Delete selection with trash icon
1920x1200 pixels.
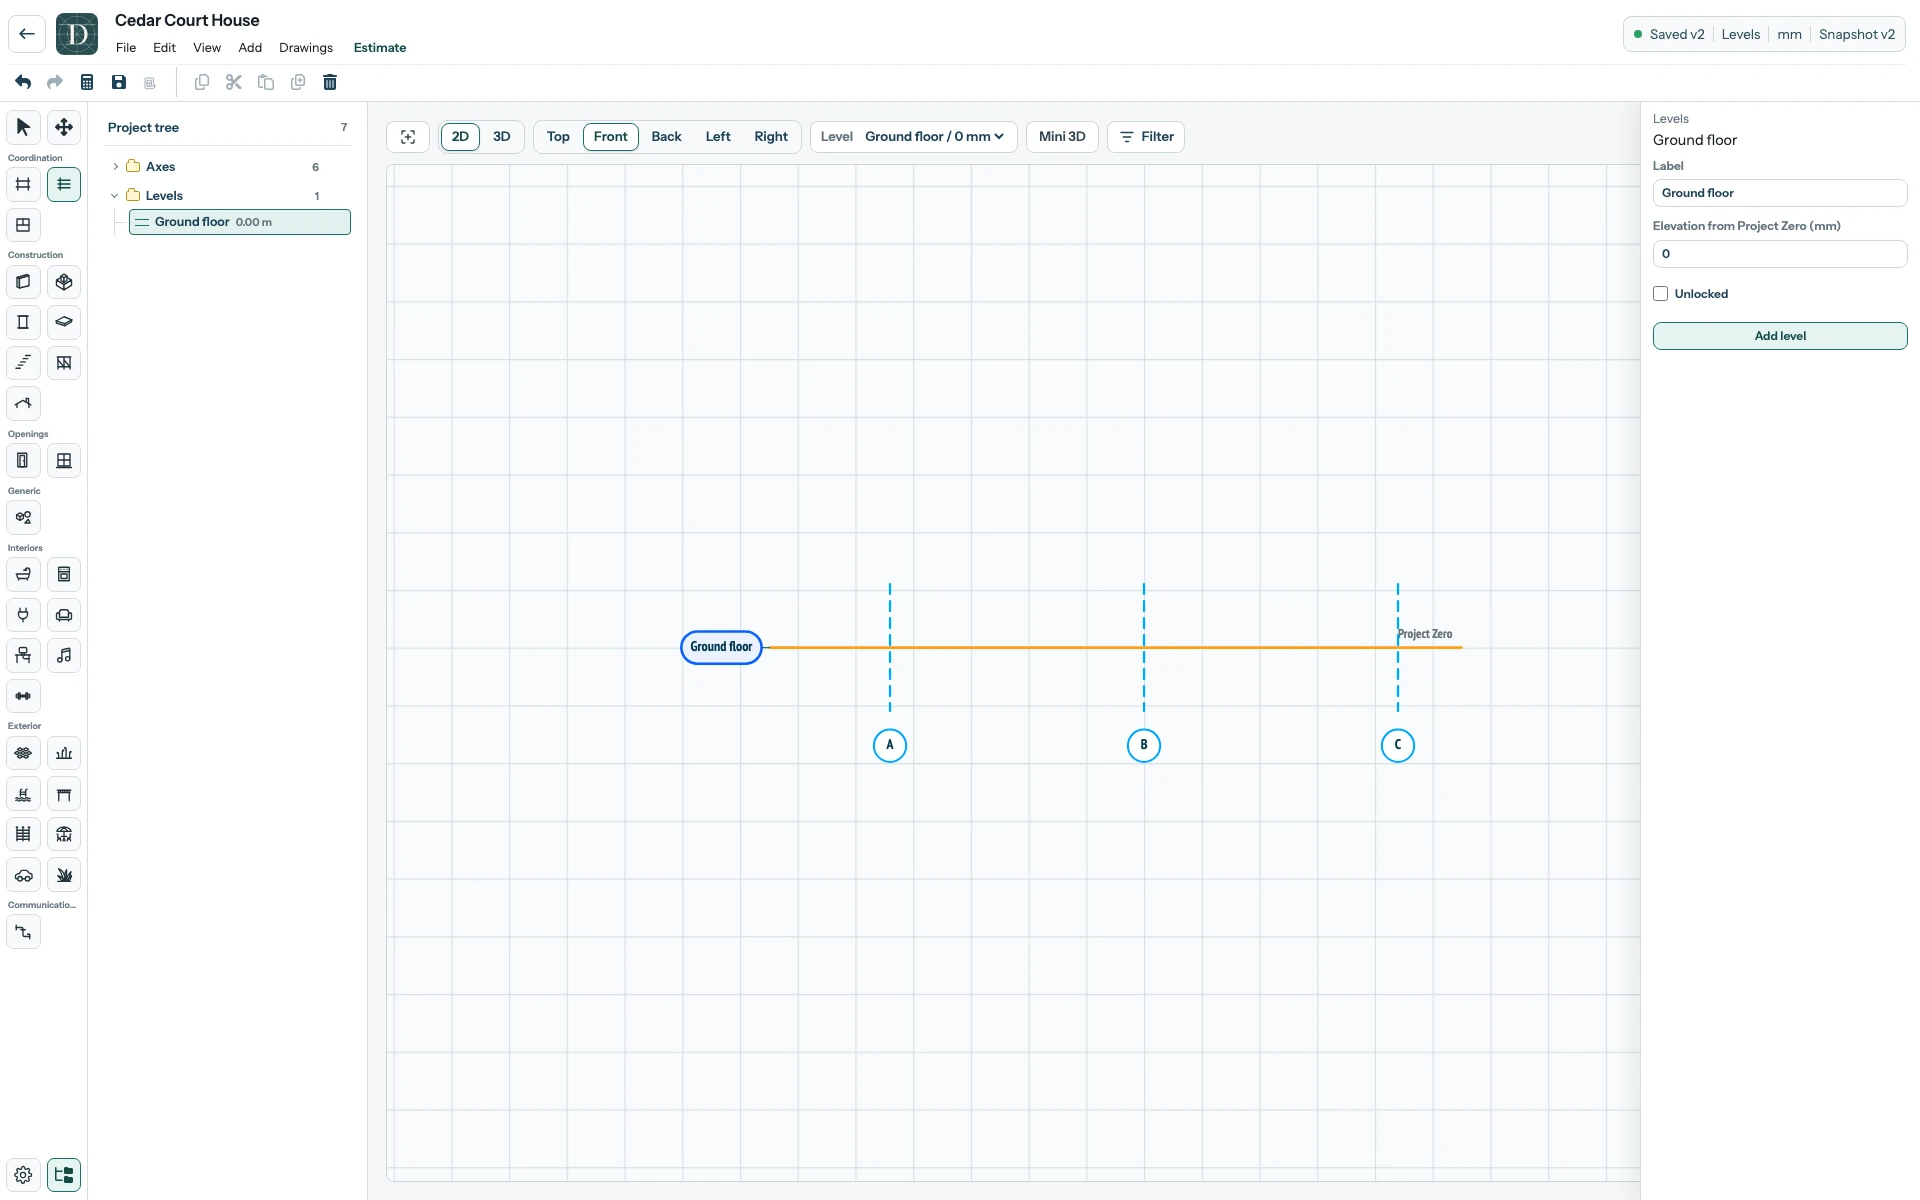[x=330, y=82]
